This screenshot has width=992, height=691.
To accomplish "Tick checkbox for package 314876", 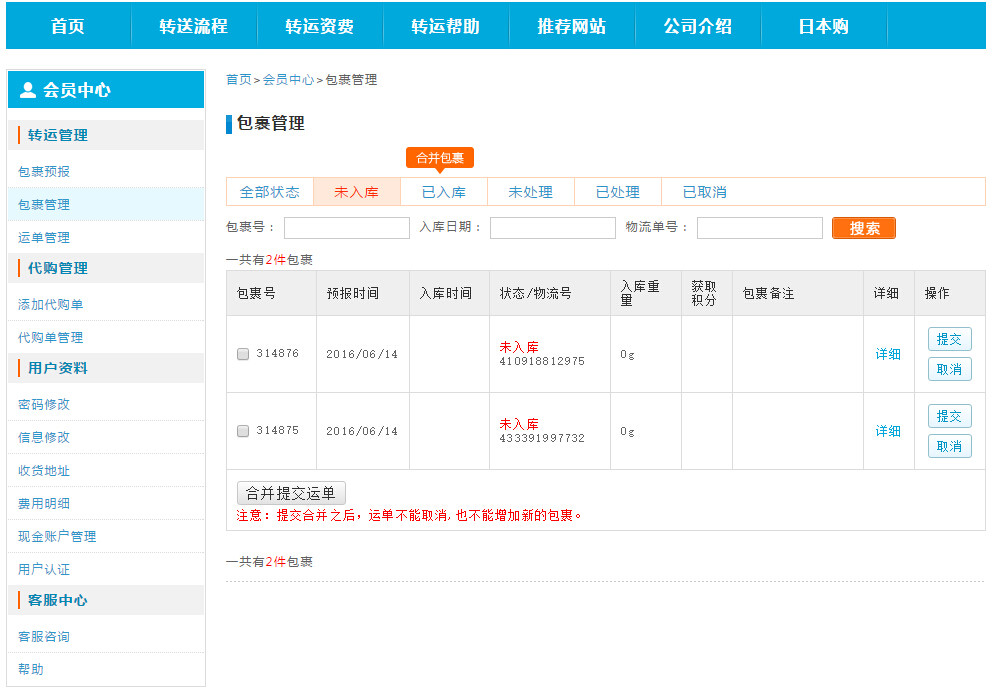I will (243, 354).
